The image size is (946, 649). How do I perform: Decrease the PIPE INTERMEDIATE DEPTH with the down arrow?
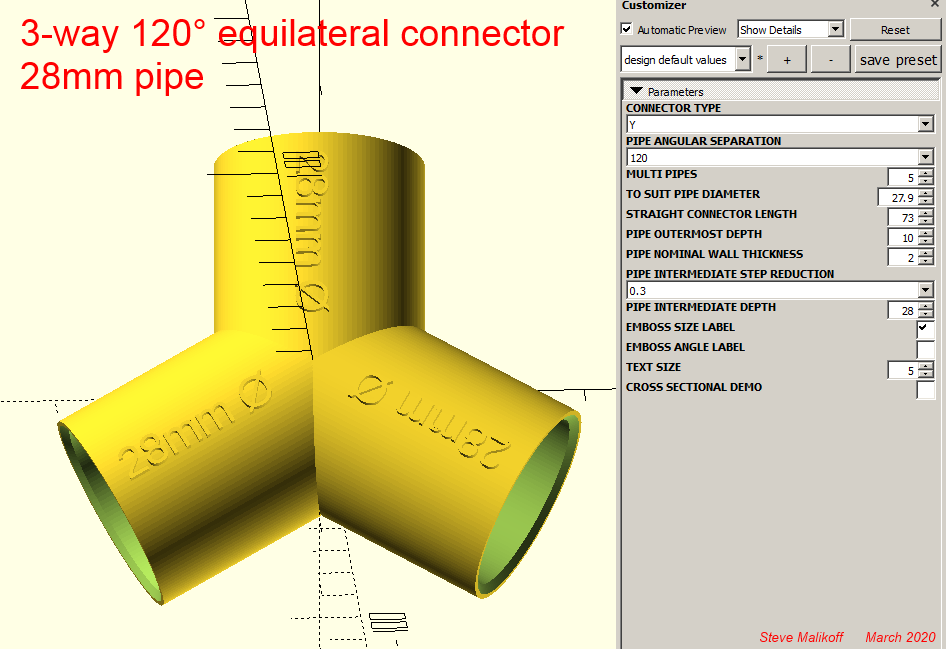point(926,314)
